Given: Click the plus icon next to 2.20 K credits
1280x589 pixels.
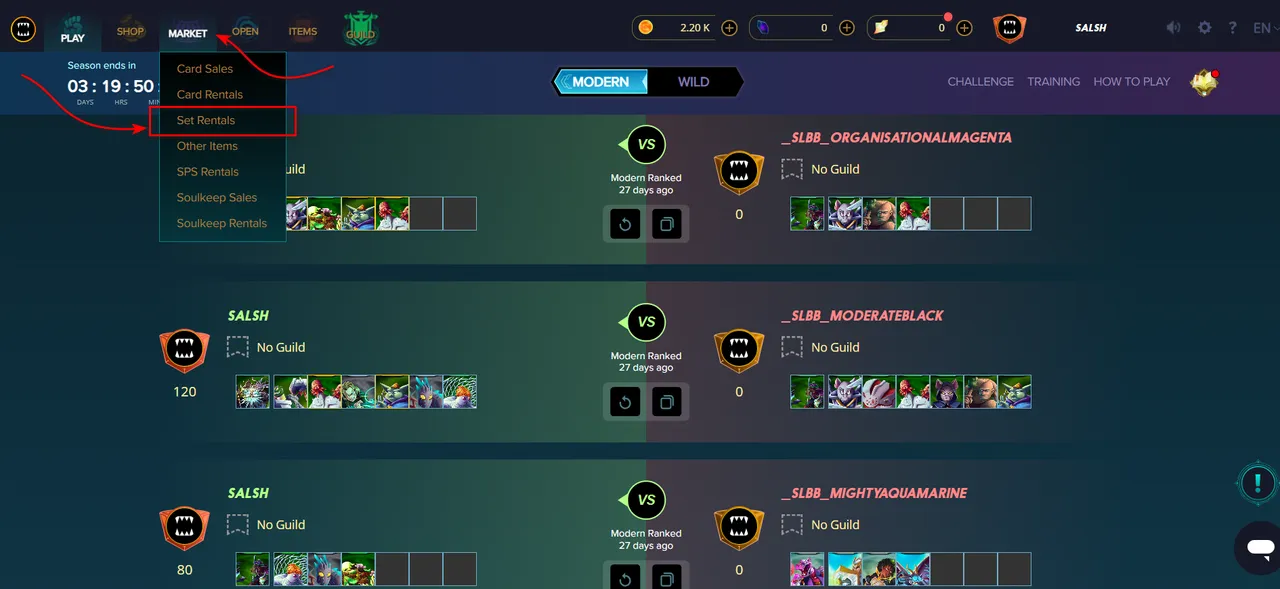Looking at the screenshot, I should (x=729, y=28).
